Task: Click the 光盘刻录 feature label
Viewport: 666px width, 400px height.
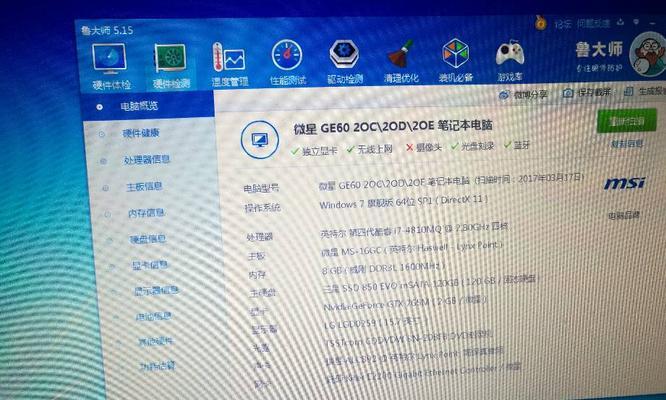Action: [477, 146]
